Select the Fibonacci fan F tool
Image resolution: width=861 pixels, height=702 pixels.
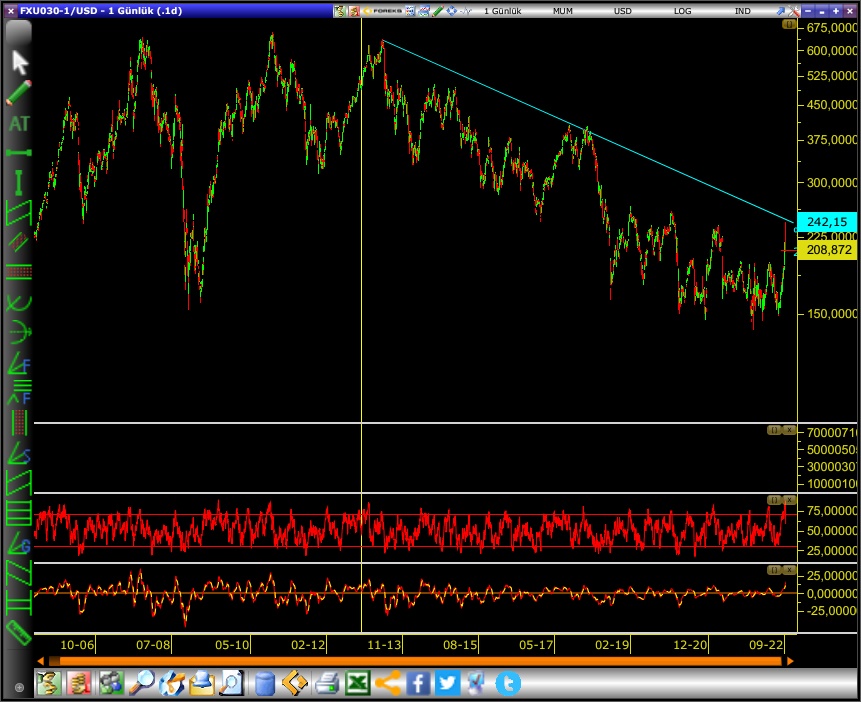19,364
